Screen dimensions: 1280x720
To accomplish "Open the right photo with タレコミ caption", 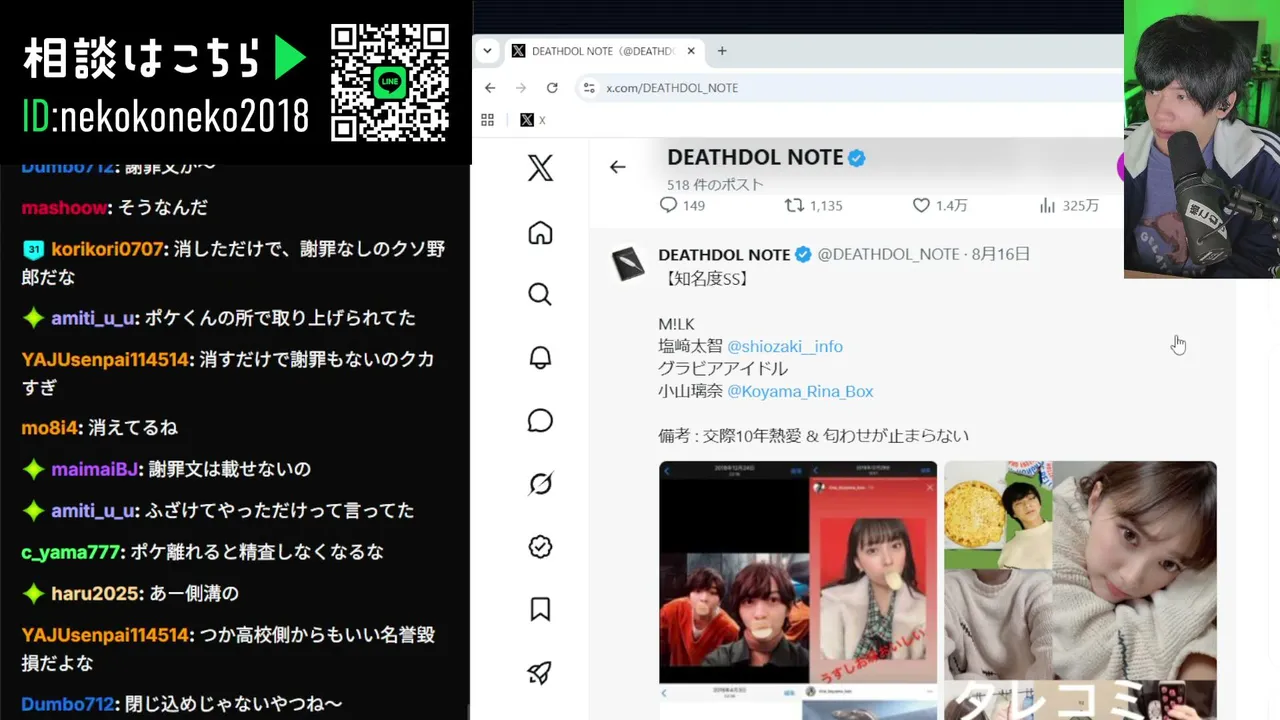I will pyautogui.click(x=1080, y=590).
